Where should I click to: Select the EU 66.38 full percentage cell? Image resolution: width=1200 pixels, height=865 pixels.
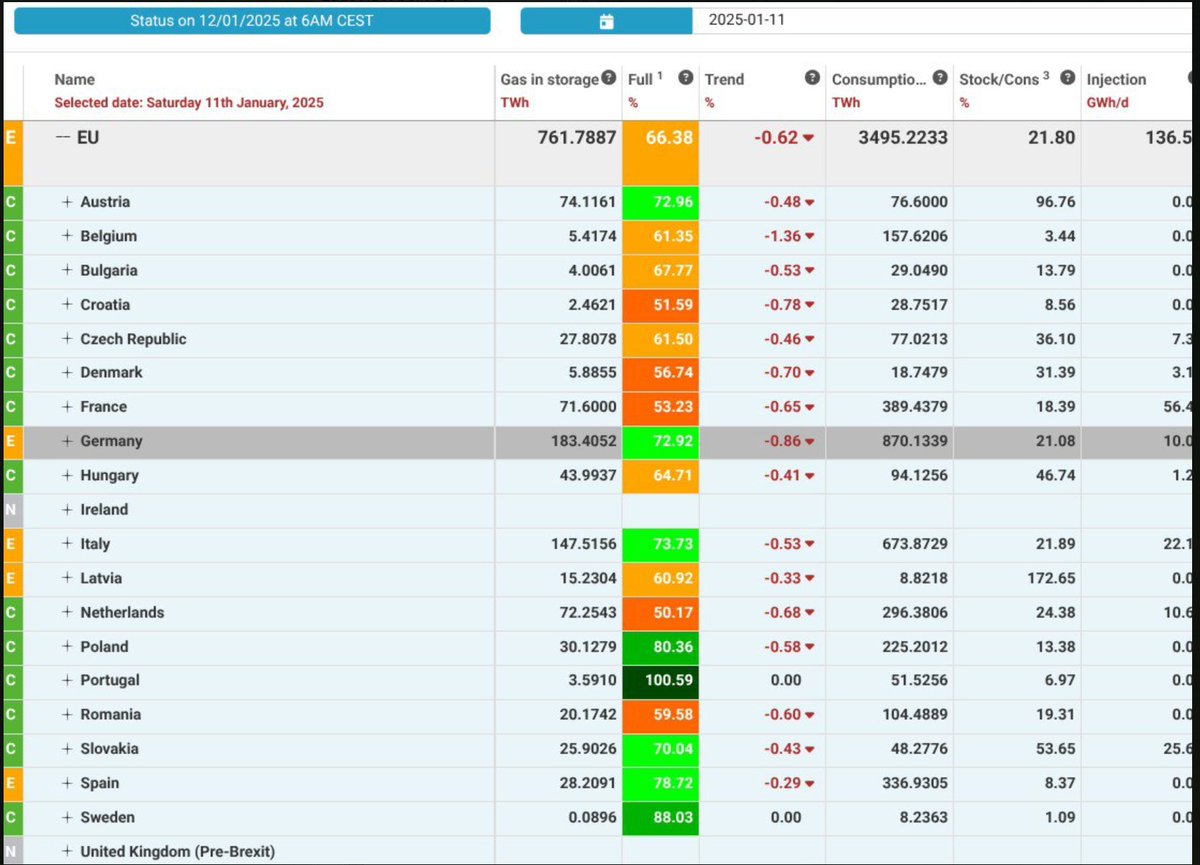(x=660, y=154)
